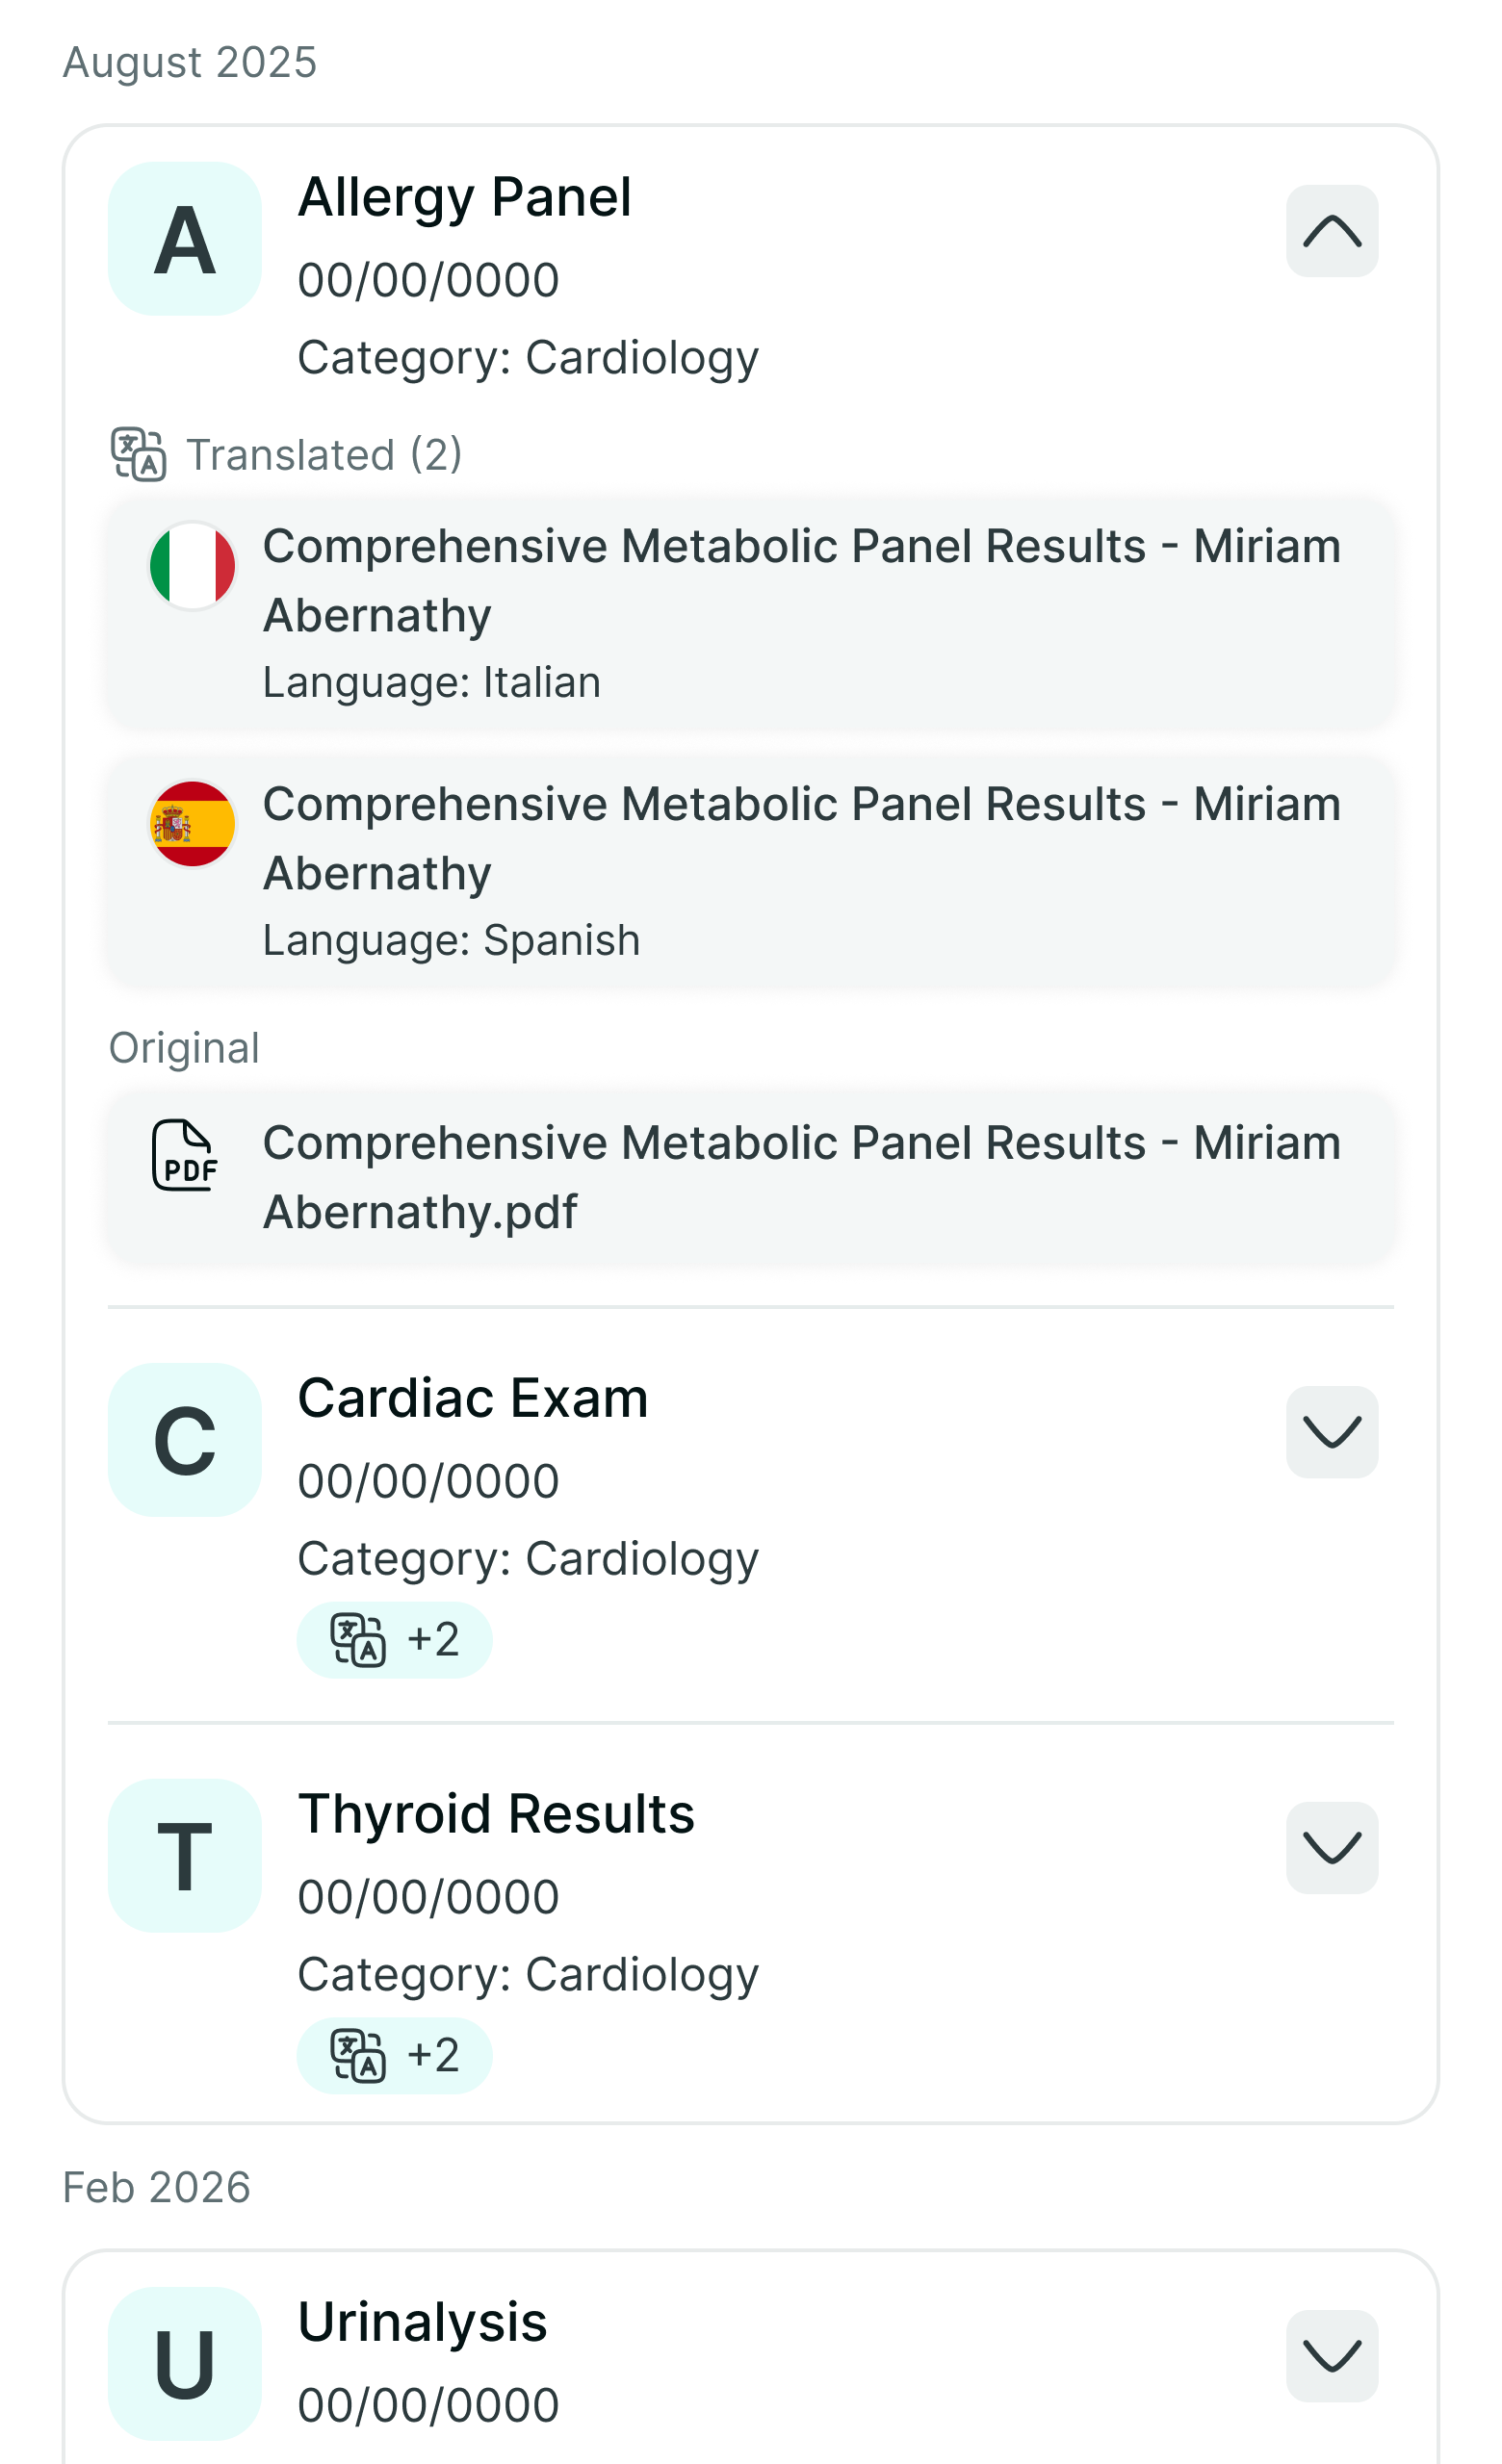Collapse the Allergy Panel record
Viewport: 1502px width, 2464px height.
click(1332, 231)
